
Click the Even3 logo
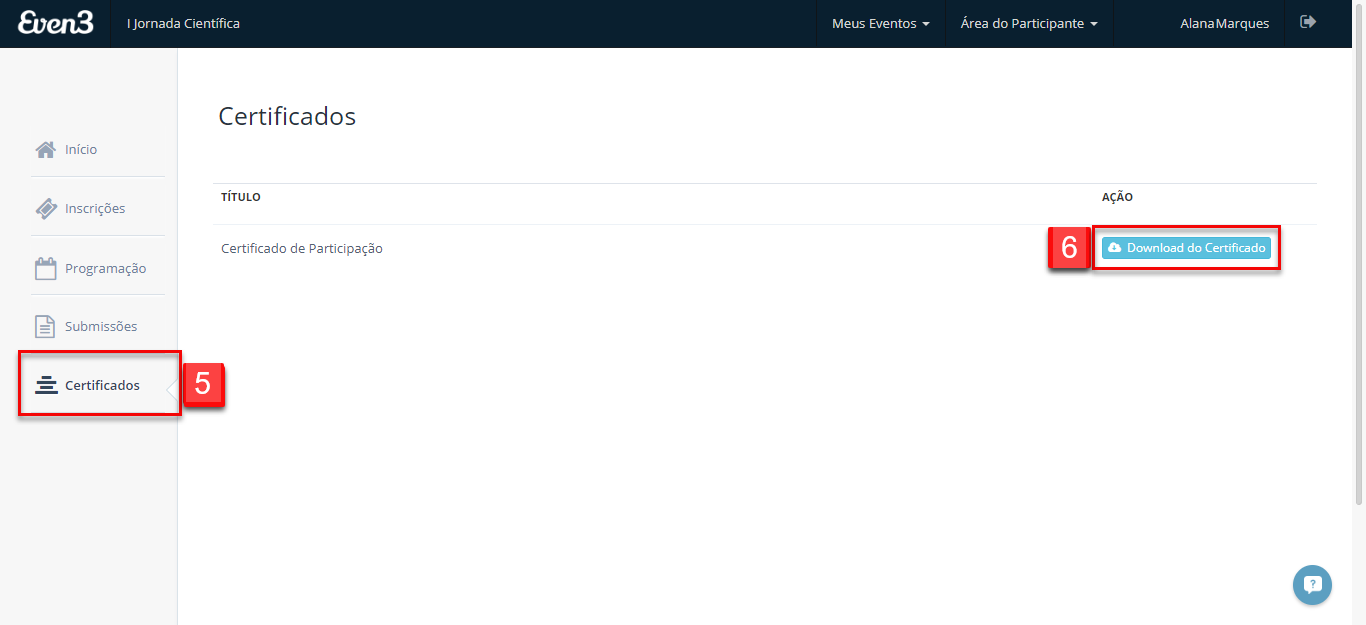tap(56, 22)
